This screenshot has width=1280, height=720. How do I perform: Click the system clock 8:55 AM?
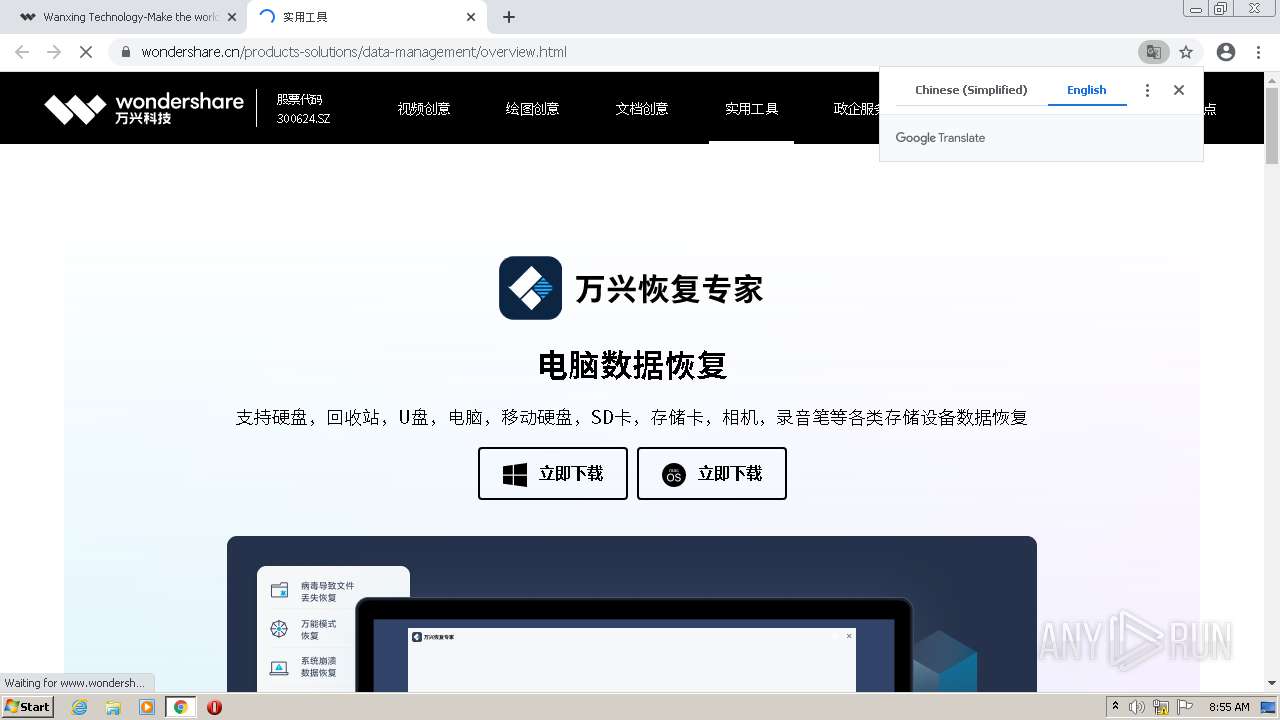[1229, 707]
